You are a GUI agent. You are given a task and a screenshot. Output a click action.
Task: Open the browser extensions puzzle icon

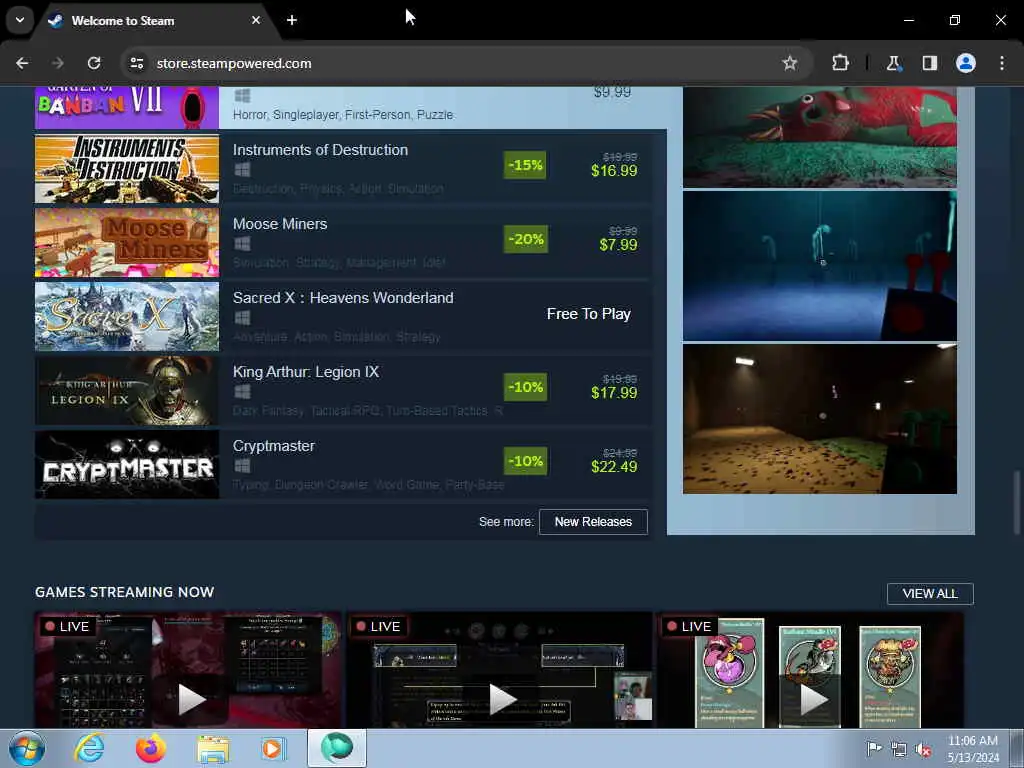tap(840, 63)
